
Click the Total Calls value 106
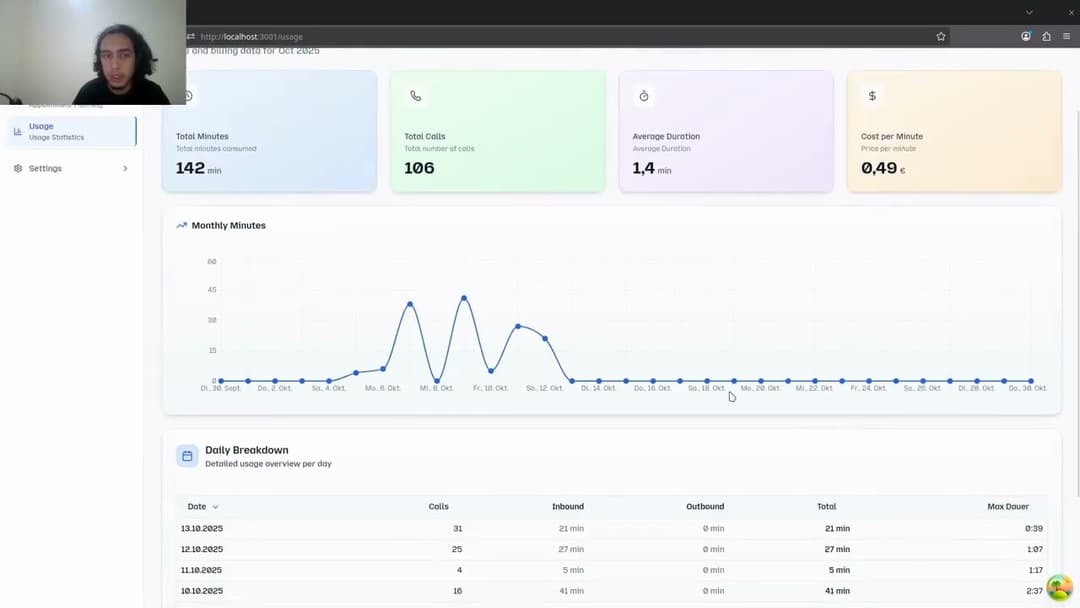pyautogui.click(x=419, y=168)
